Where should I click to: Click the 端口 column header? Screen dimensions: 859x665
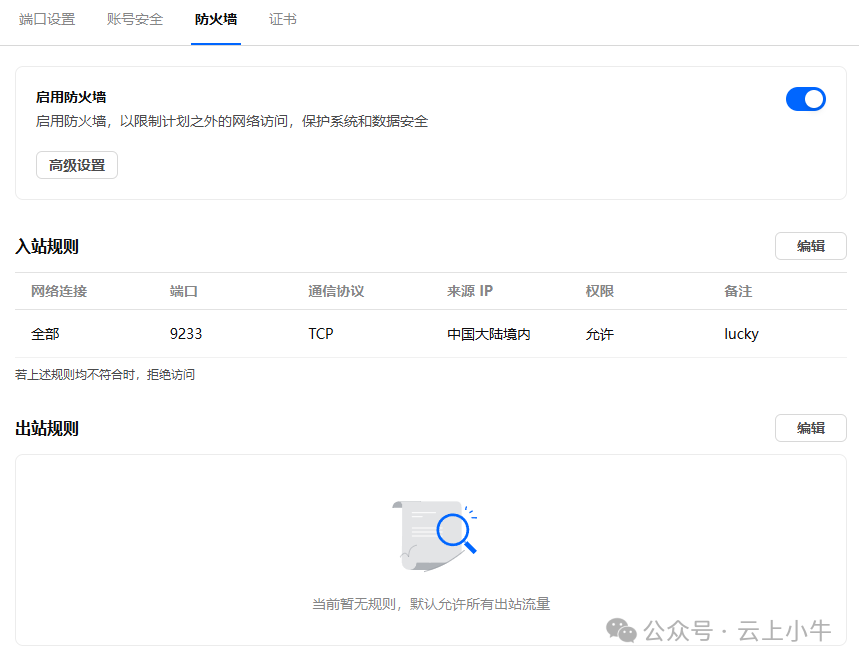click(x=184, y=291)
